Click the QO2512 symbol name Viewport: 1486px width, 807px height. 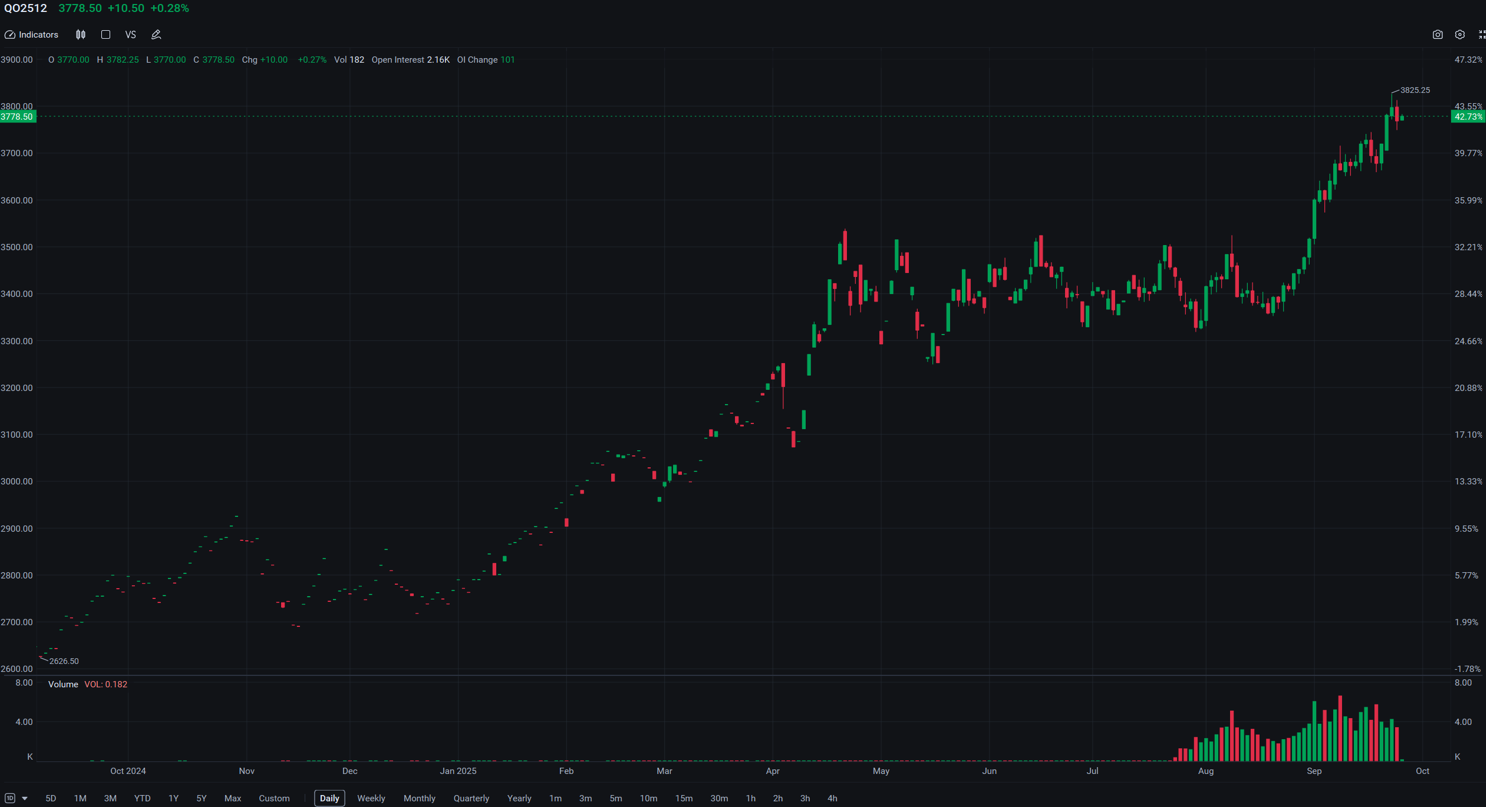click(x=26, y=8)
